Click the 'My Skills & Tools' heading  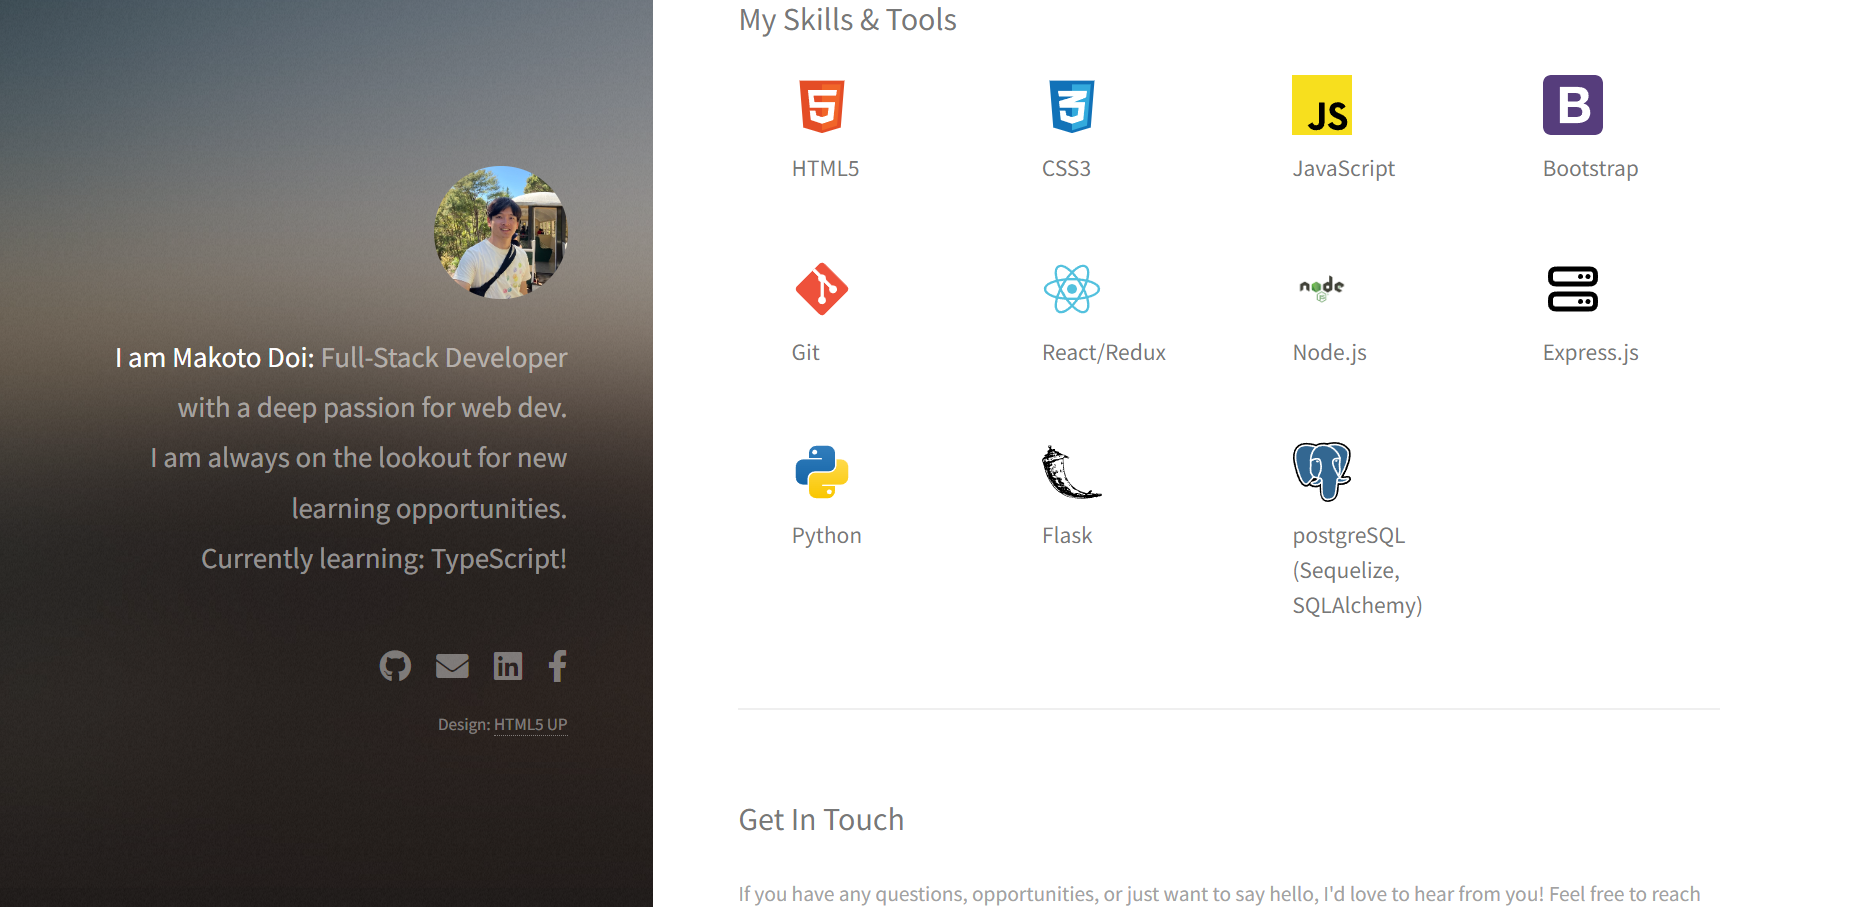847,20
